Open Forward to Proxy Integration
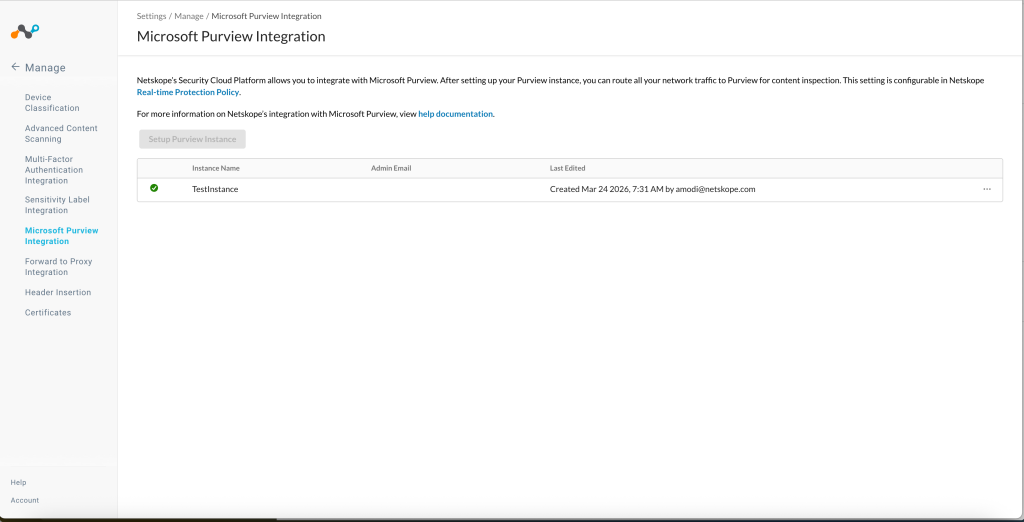Image resolution: width=1024 pixels, height=522 pixels. [59, 267]
